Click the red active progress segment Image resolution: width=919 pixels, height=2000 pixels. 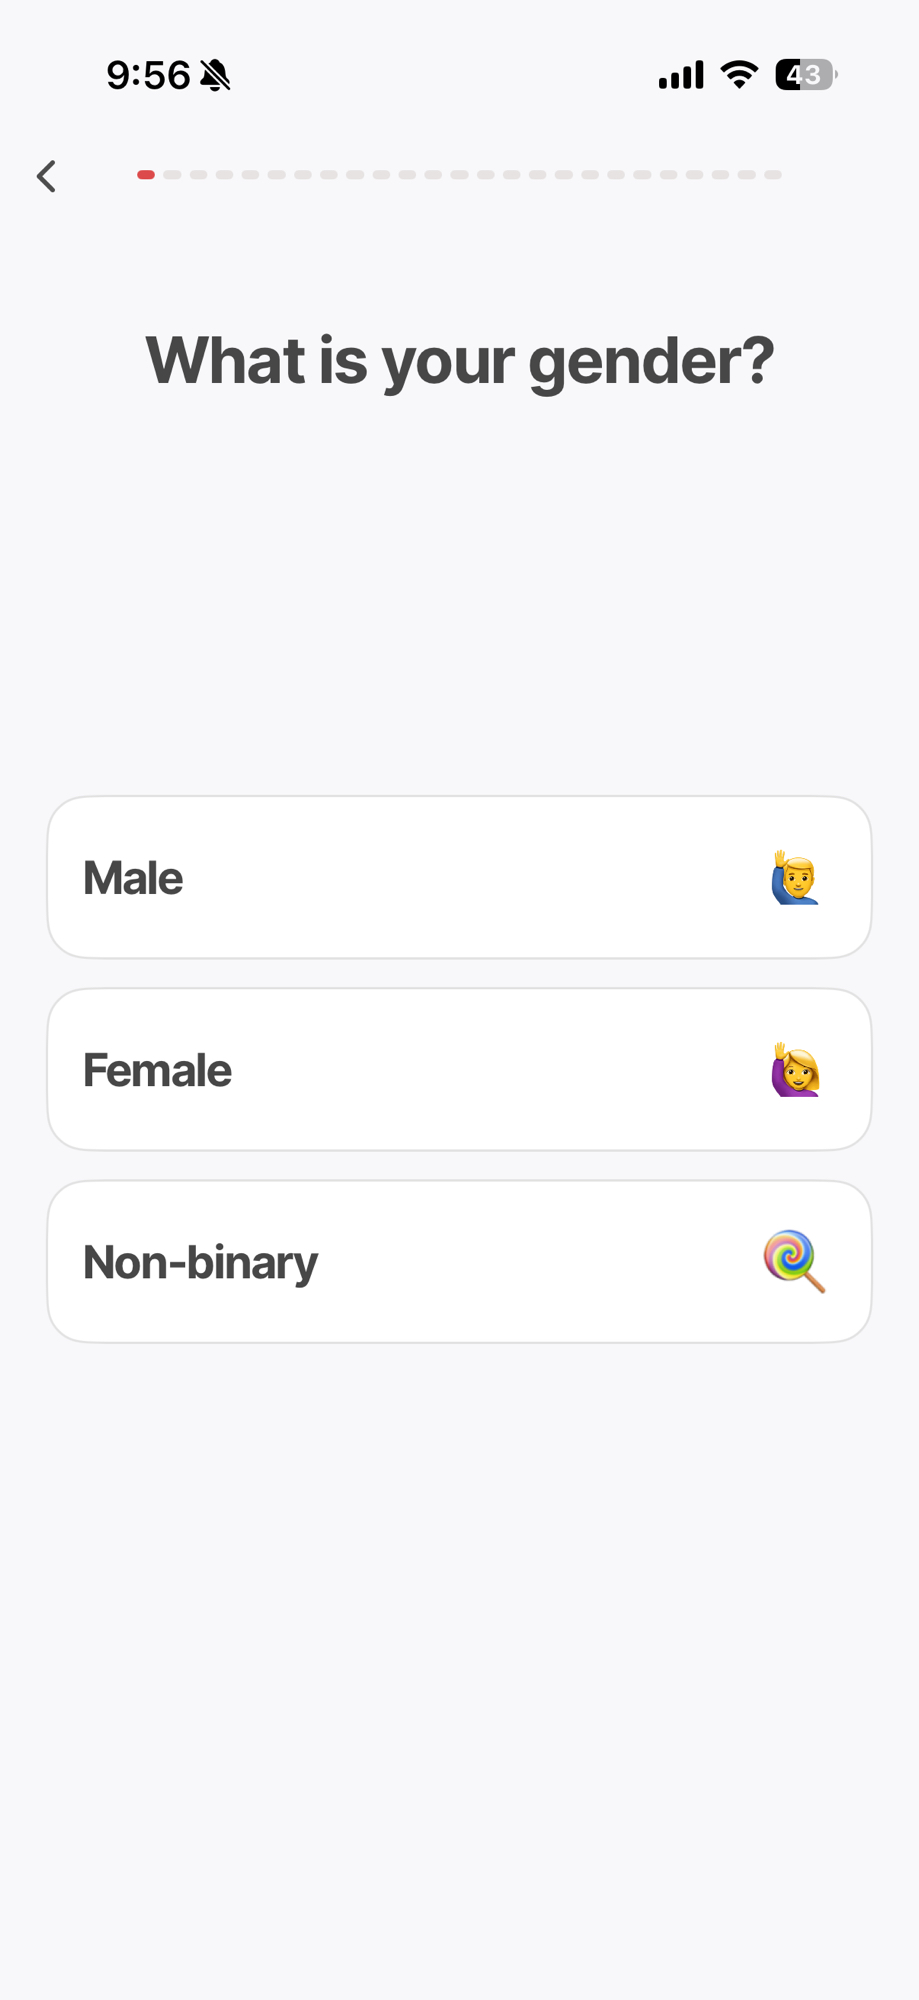tap(146, 175)
